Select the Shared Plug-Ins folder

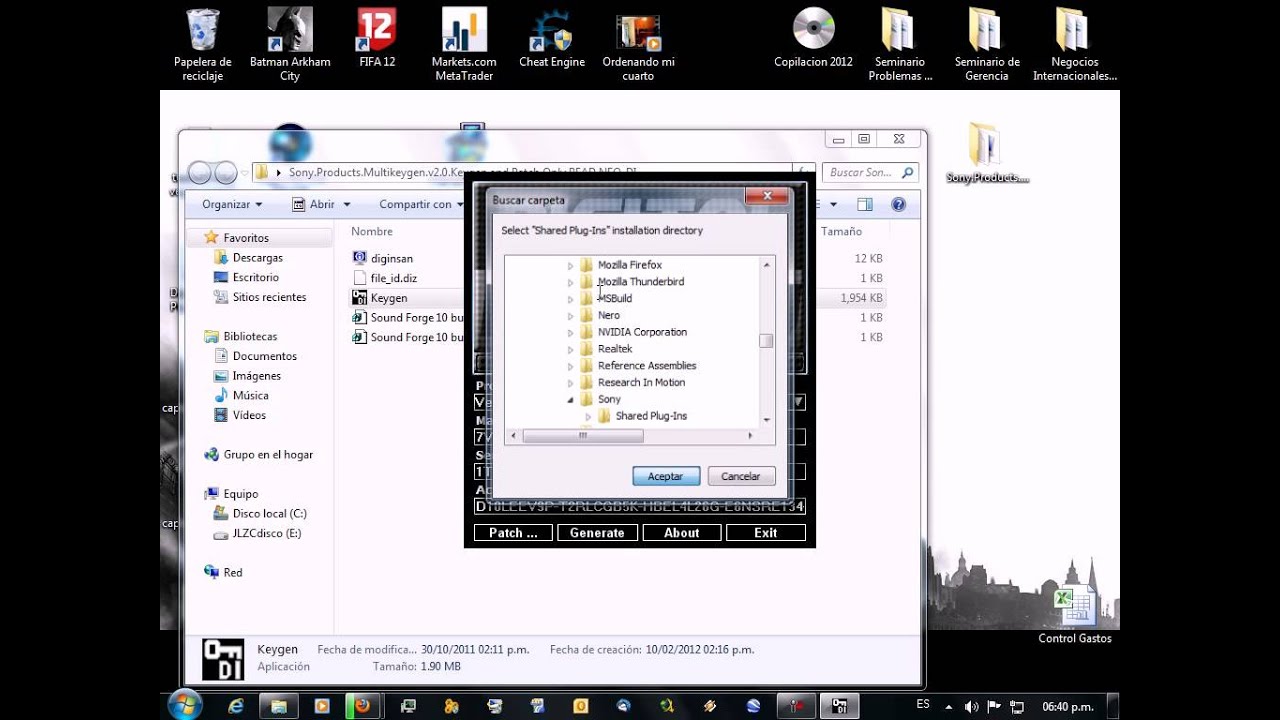651,416
